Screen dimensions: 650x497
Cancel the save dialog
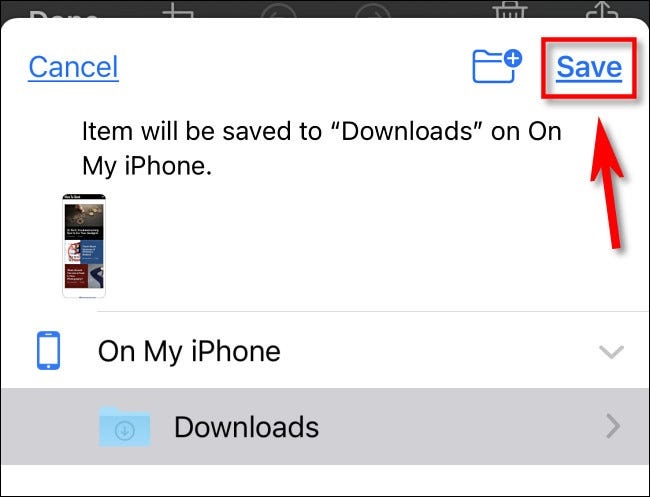point(73,67)
